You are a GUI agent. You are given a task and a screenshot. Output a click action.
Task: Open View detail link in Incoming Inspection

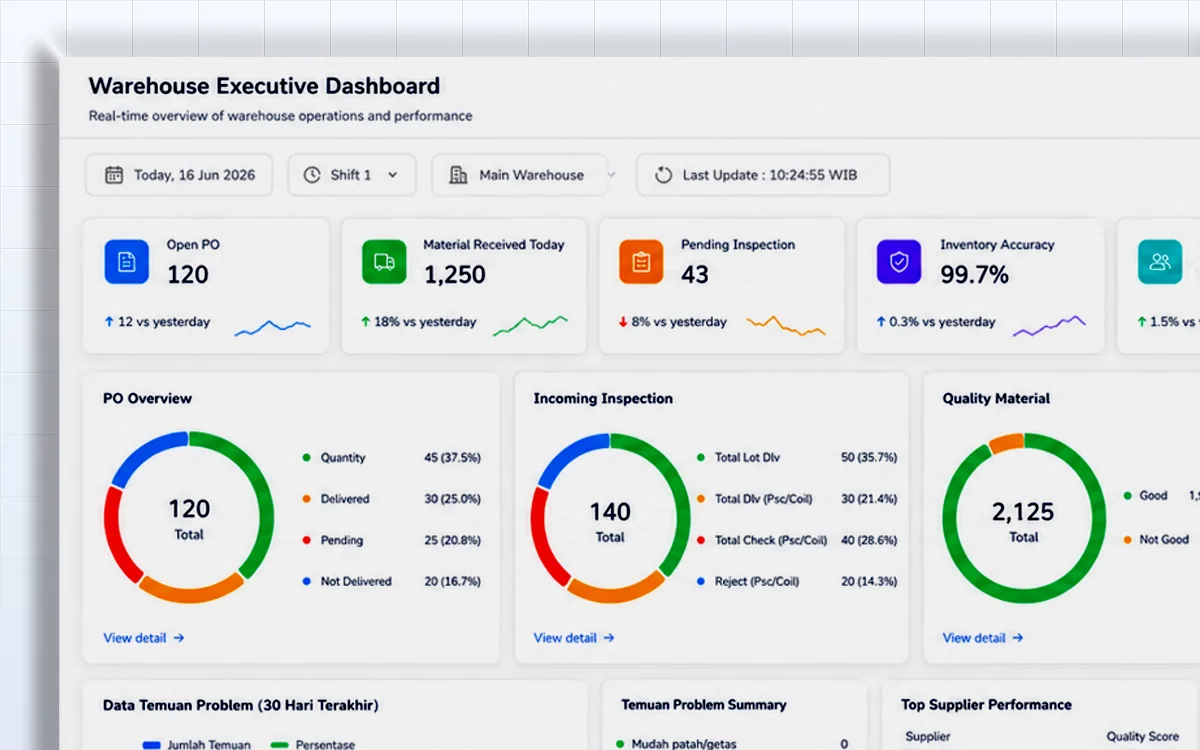point(574,638)
